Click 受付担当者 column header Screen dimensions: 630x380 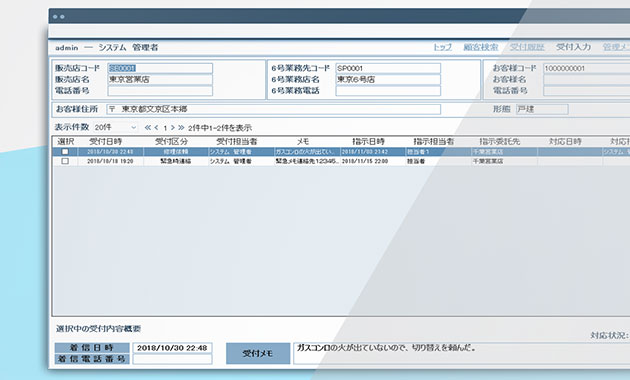click(x=237, y=142)
